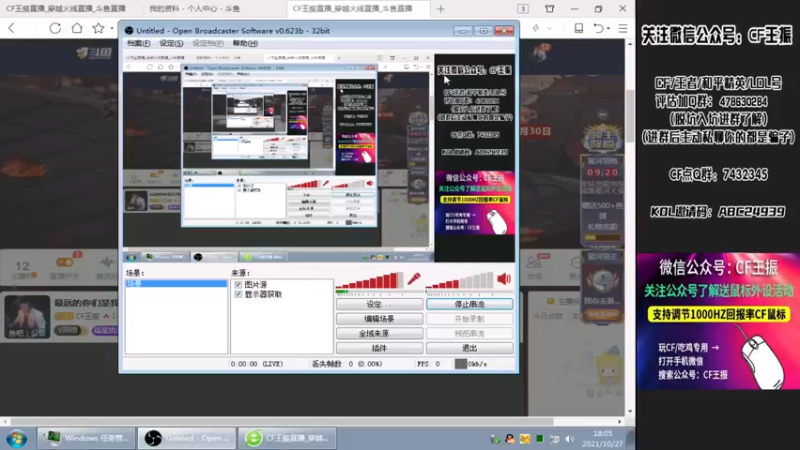Click the 0:00:00 (LIVE) status text
Image resolution: width=800 pixels, height=450 pixels.
(x=257, y=364)
